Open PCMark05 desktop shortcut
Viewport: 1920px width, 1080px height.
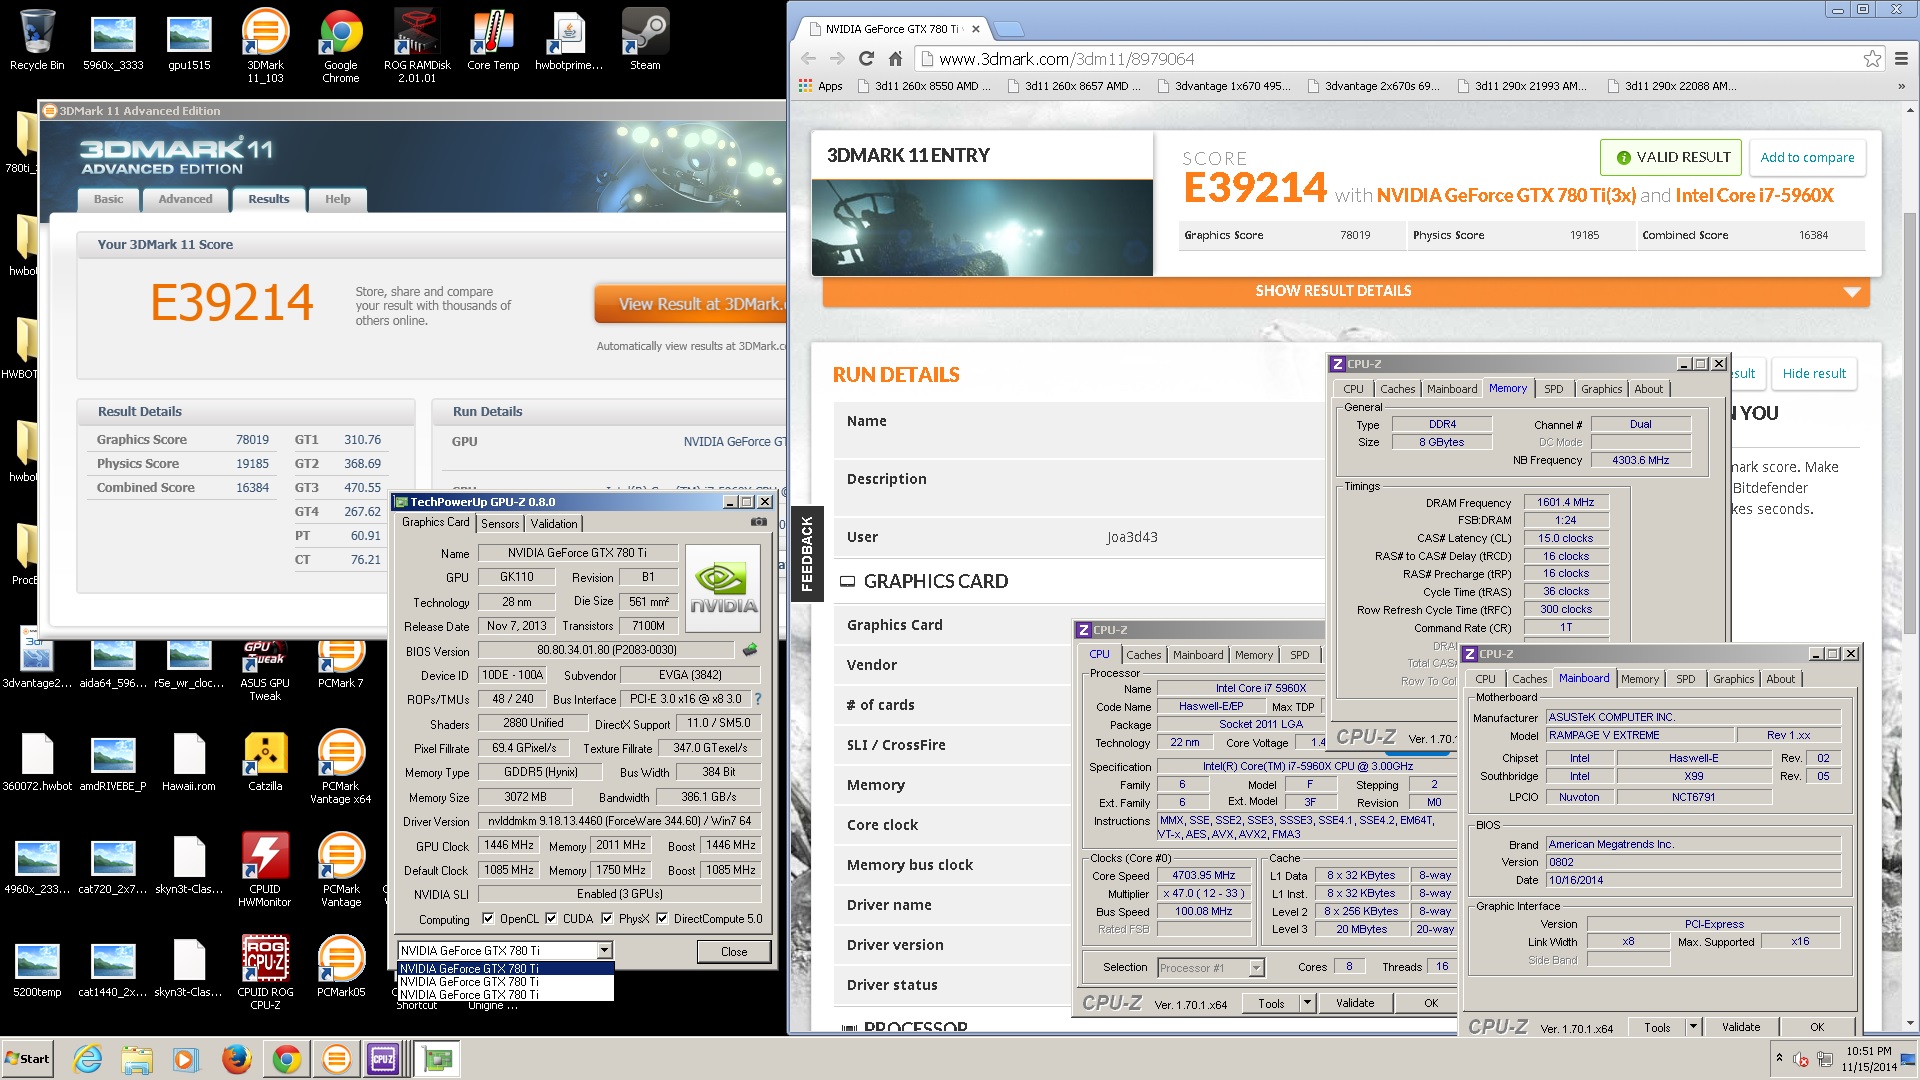click(341, 967)
